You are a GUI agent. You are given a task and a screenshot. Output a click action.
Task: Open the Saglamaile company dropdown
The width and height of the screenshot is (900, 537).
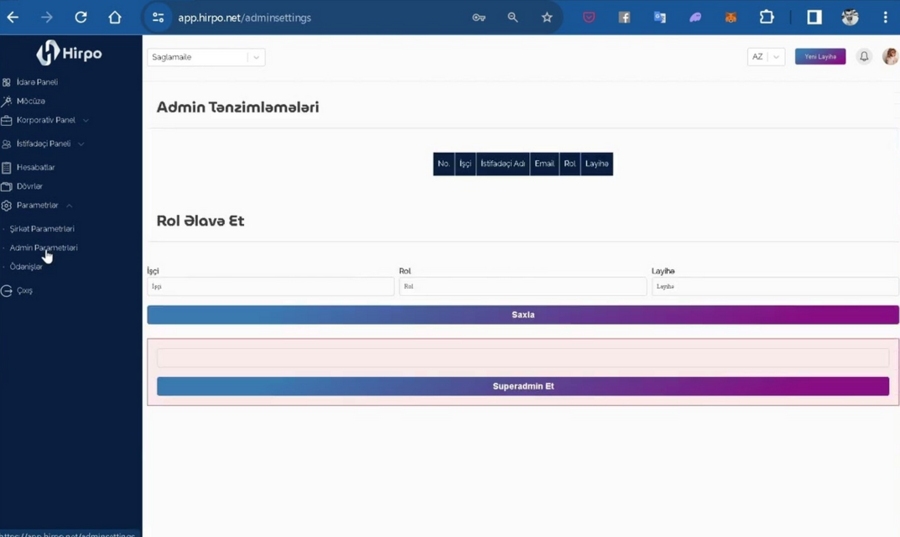pos(206,57)
